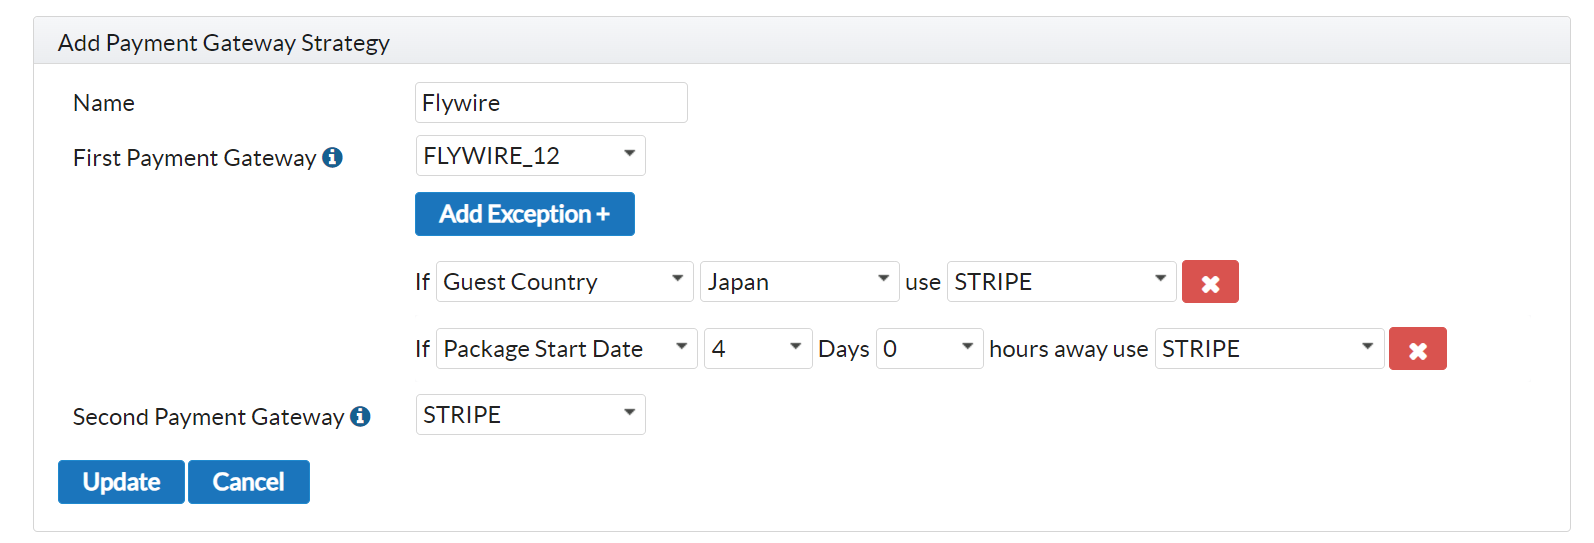This screenshot has width=1594, height=543.
Task: Click the Second Payment Gateway info icon
Action: tap(361, 416)
